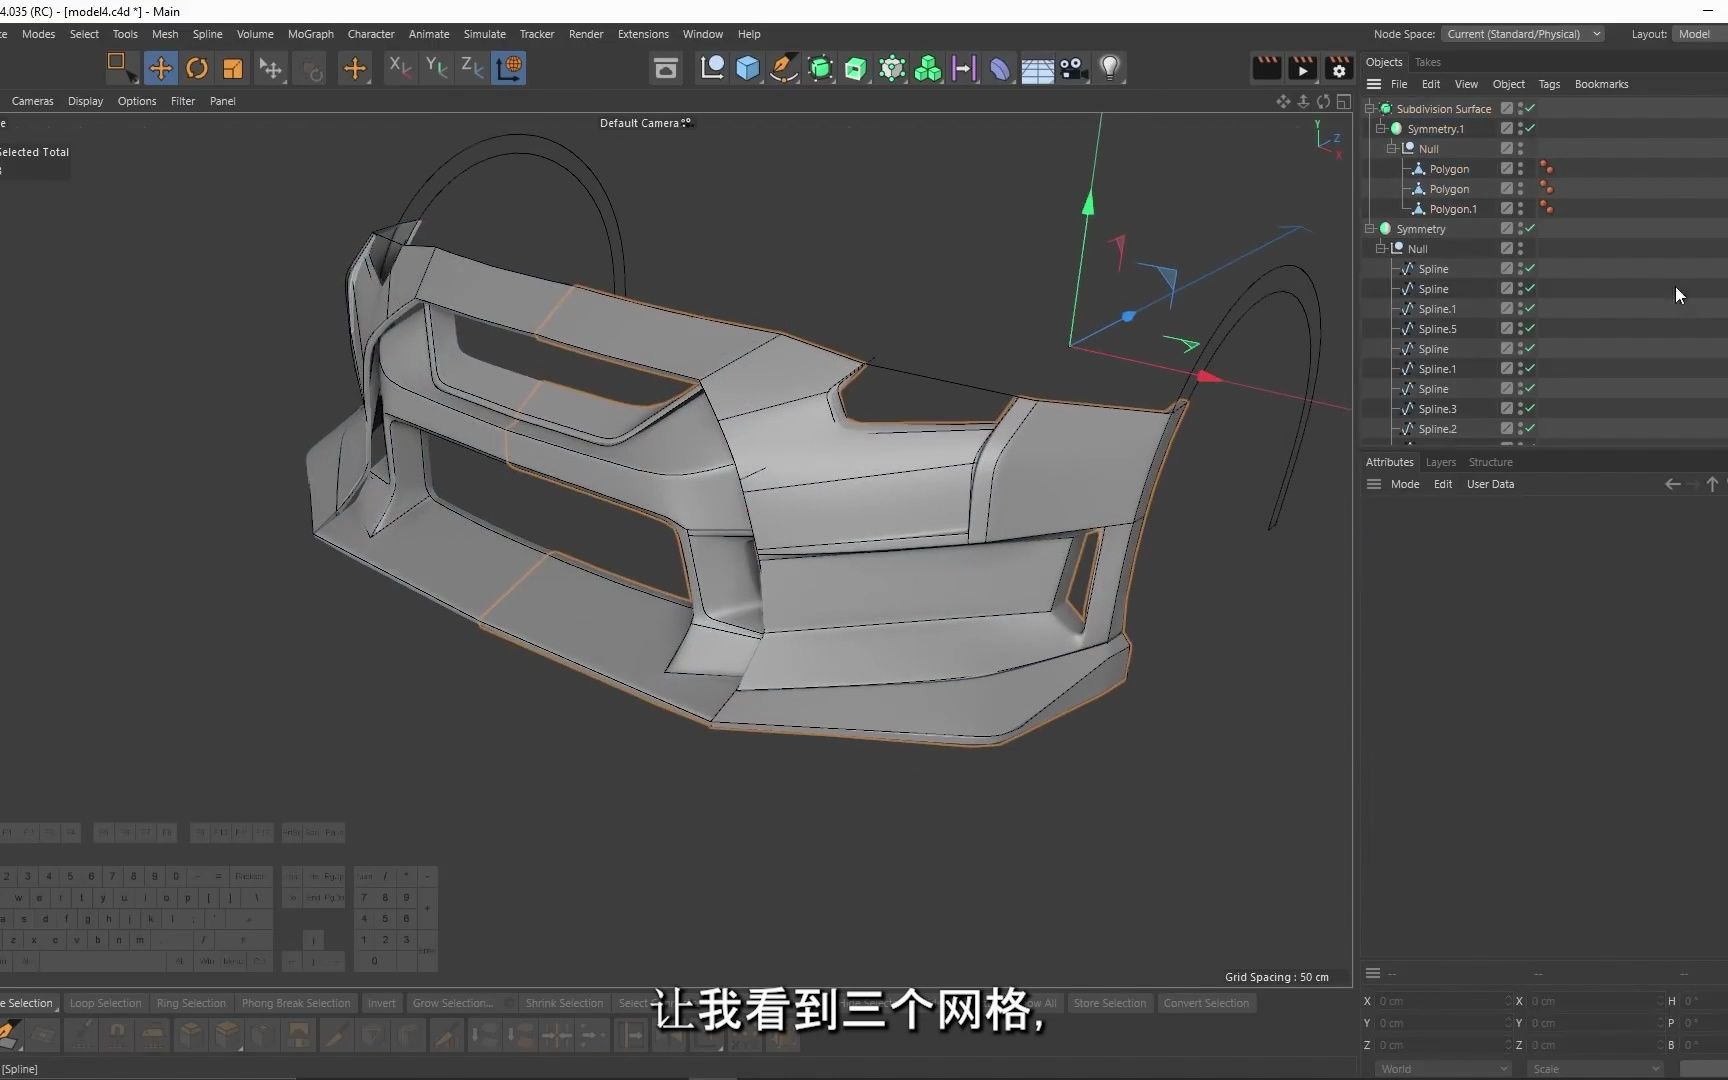The width and height of the screenshot is (1728, 1080).
Task: Click the Null object icon in toolbar
Action: click(x=712, y=68)
